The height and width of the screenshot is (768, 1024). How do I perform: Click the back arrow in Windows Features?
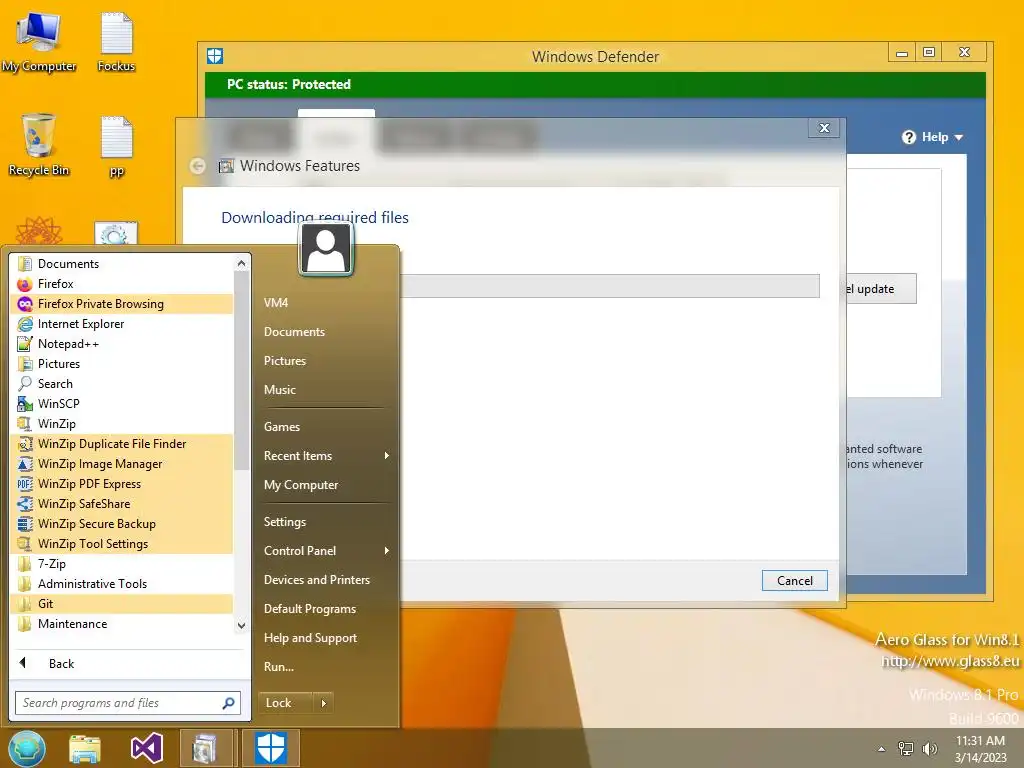(198, 166)
